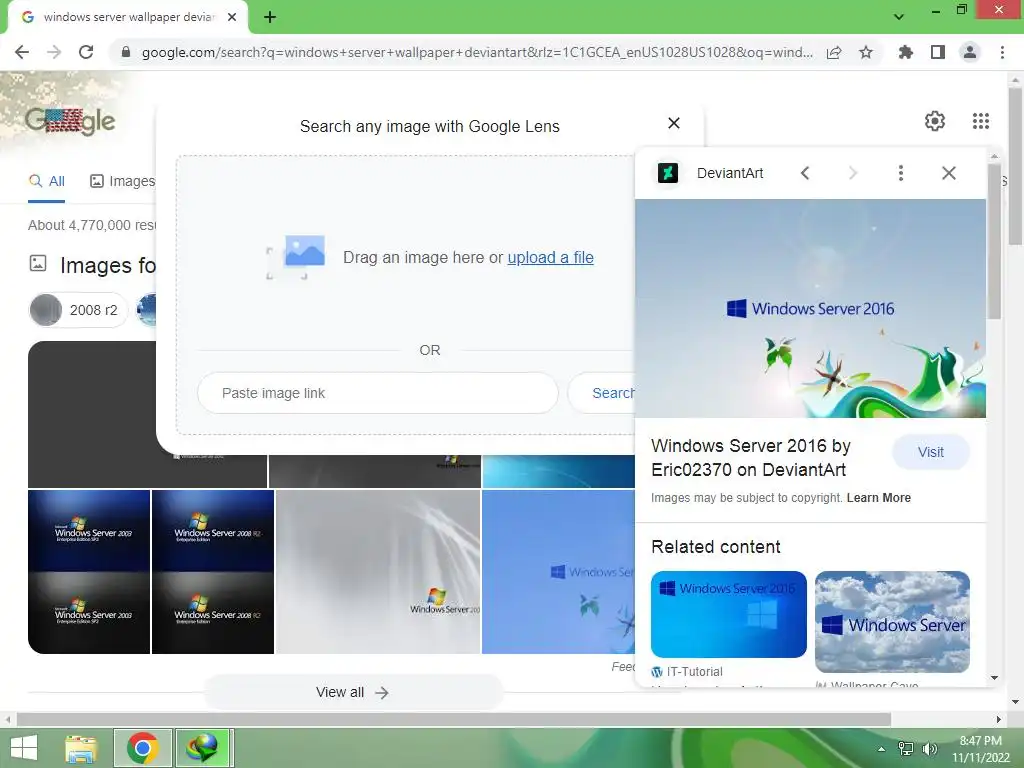Image resolution: width=1024 pixels, height=768 pixels.
Task: Click the Paste image link field
Action: pos(377,393)
